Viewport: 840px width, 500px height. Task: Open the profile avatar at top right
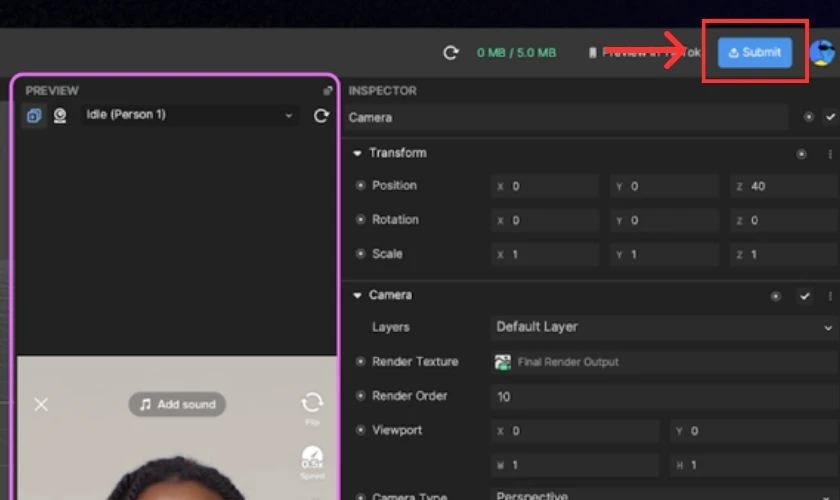pyautogui.click(x=822, y=53)
